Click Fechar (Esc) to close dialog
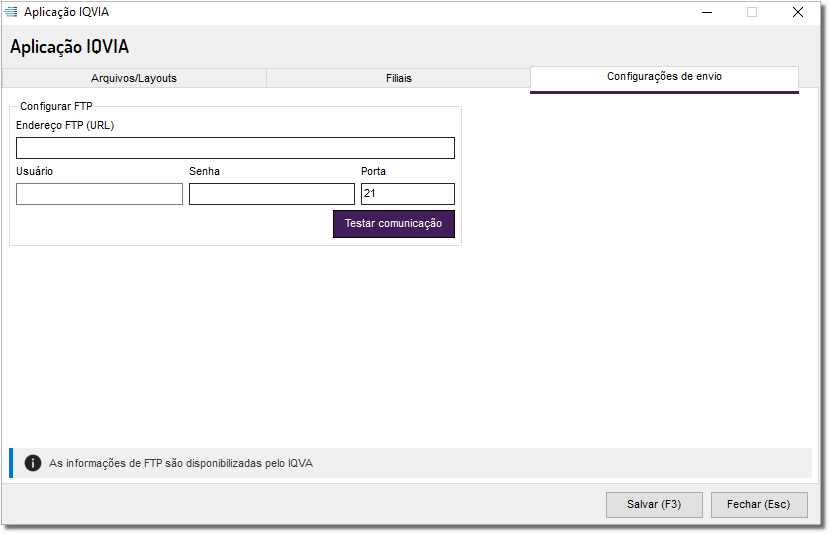Screen dimensions: 830x534 click(x=759, y=505)
